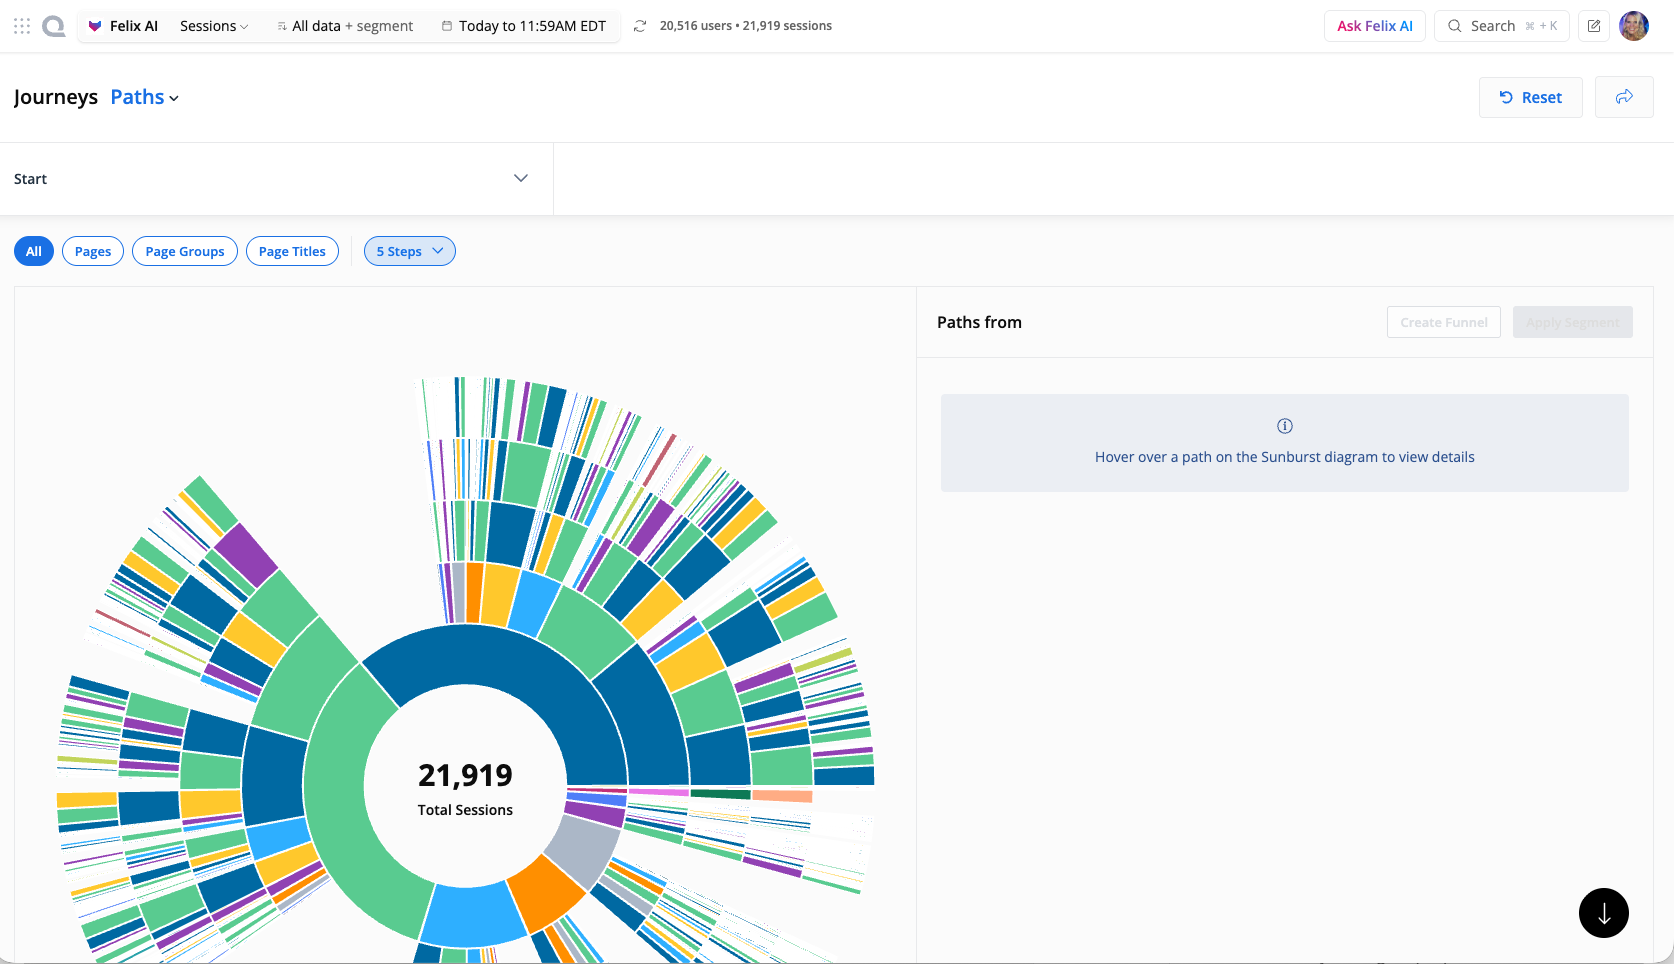The image size is (1674, 964).
Task: Open the Paths view dropdown
Action: click(145, 97)
